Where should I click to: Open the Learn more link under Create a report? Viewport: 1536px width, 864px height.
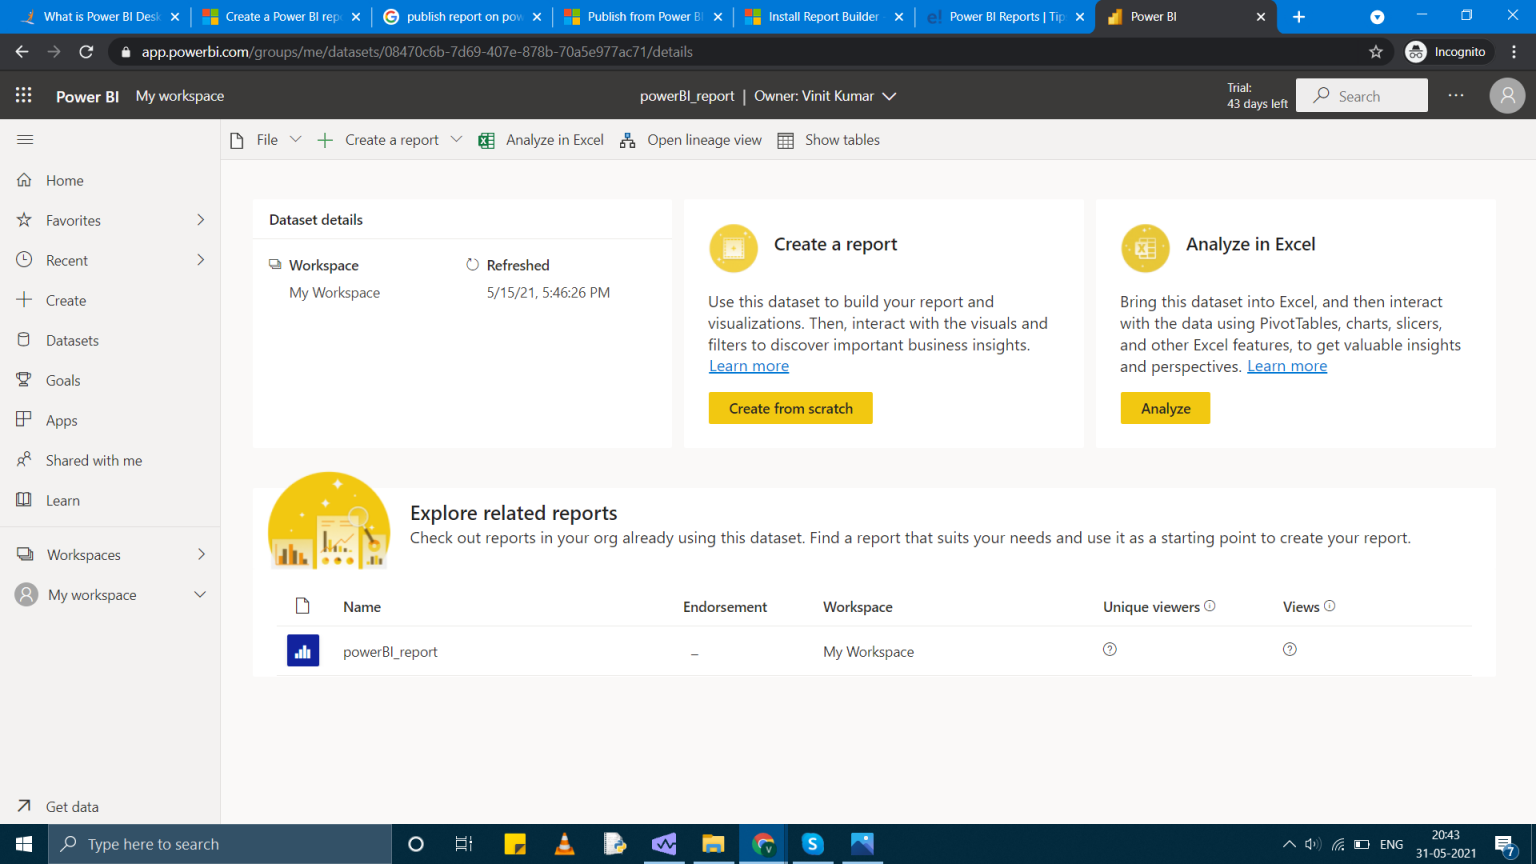tap(748, 365)
